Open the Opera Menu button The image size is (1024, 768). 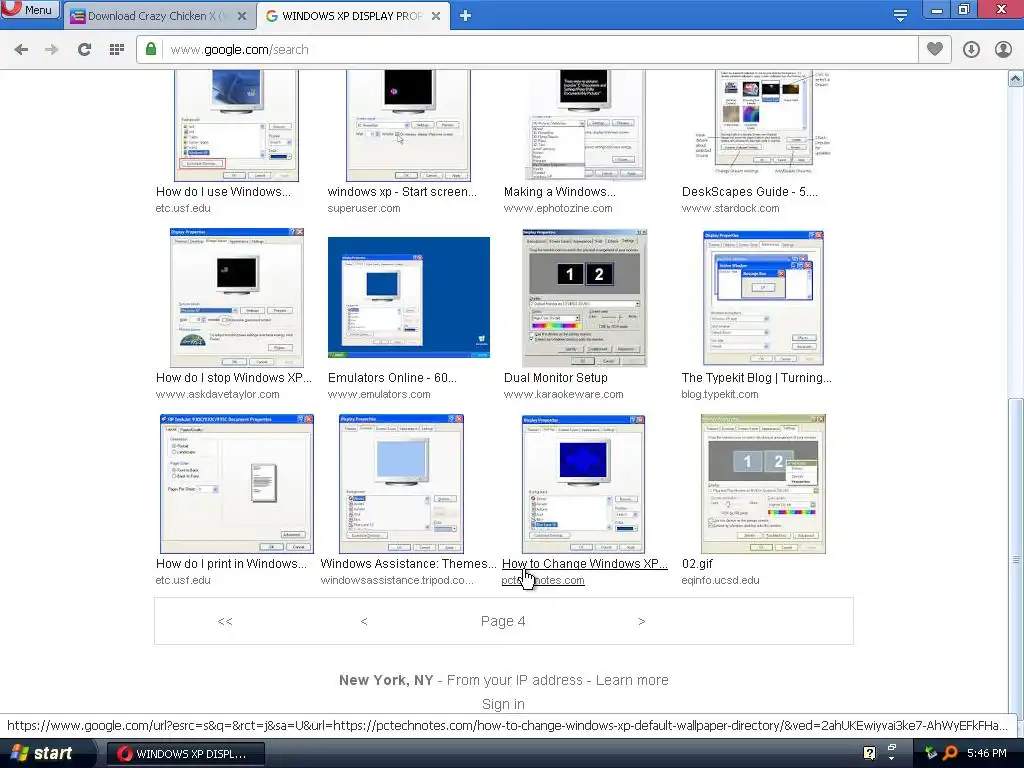coord(29,9)
